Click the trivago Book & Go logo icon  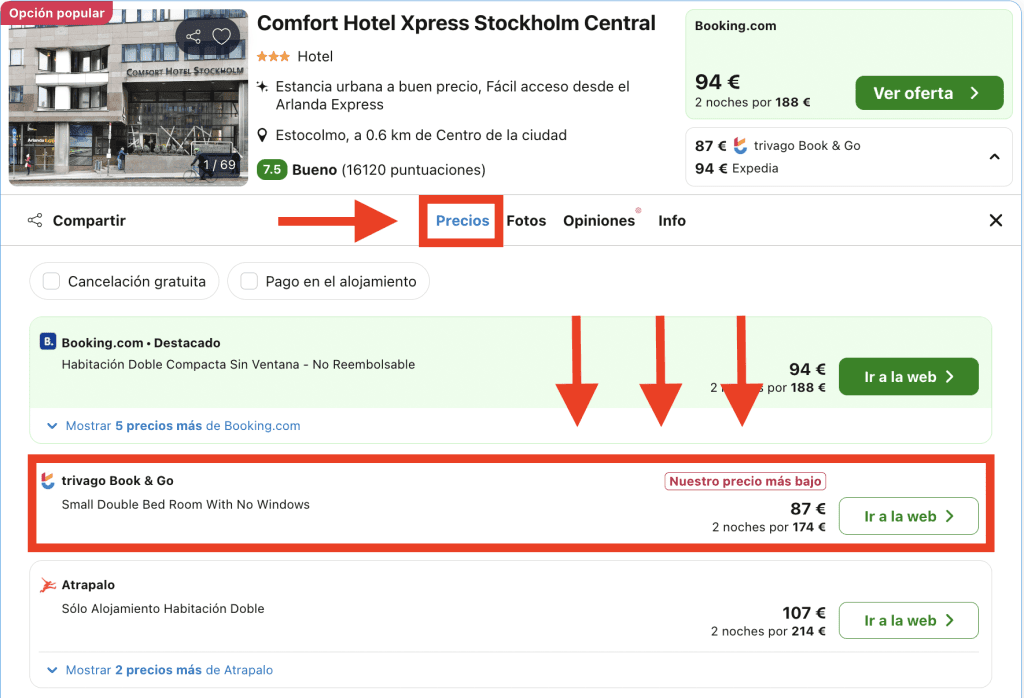click(x=48, y=481)
